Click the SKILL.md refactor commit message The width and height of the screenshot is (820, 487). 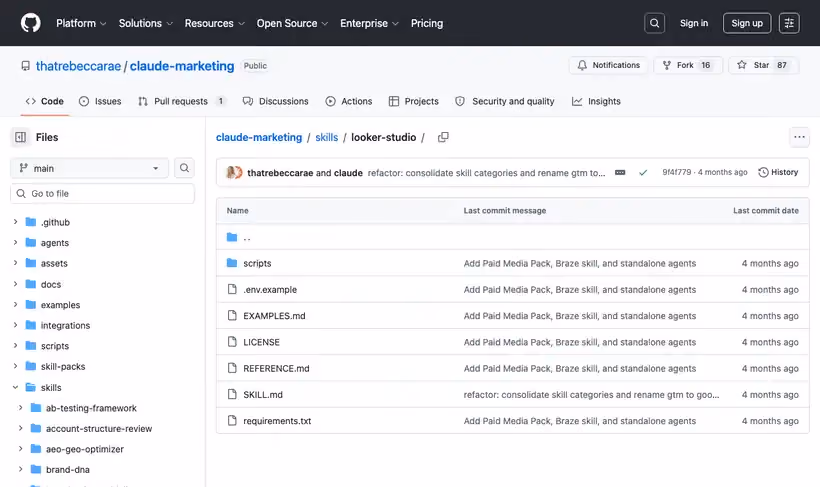[x=591, y=394]
